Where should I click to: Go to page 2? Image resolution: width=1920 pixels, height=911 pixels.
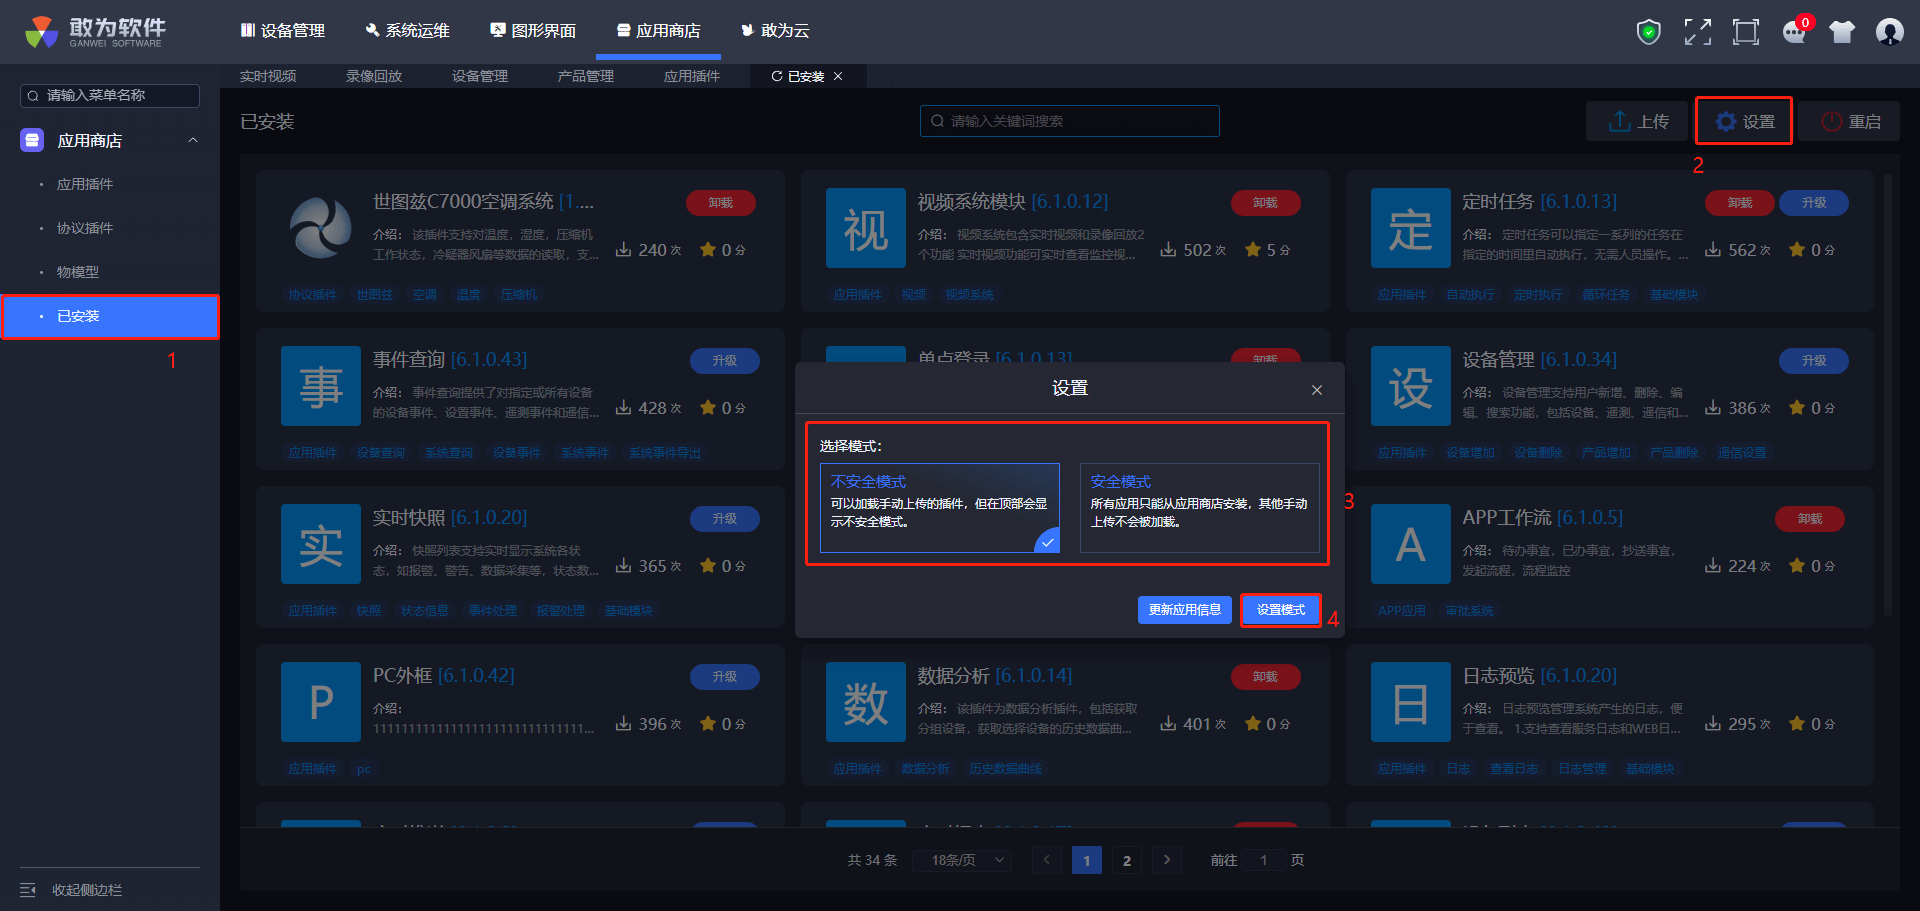coord(1127,860)
